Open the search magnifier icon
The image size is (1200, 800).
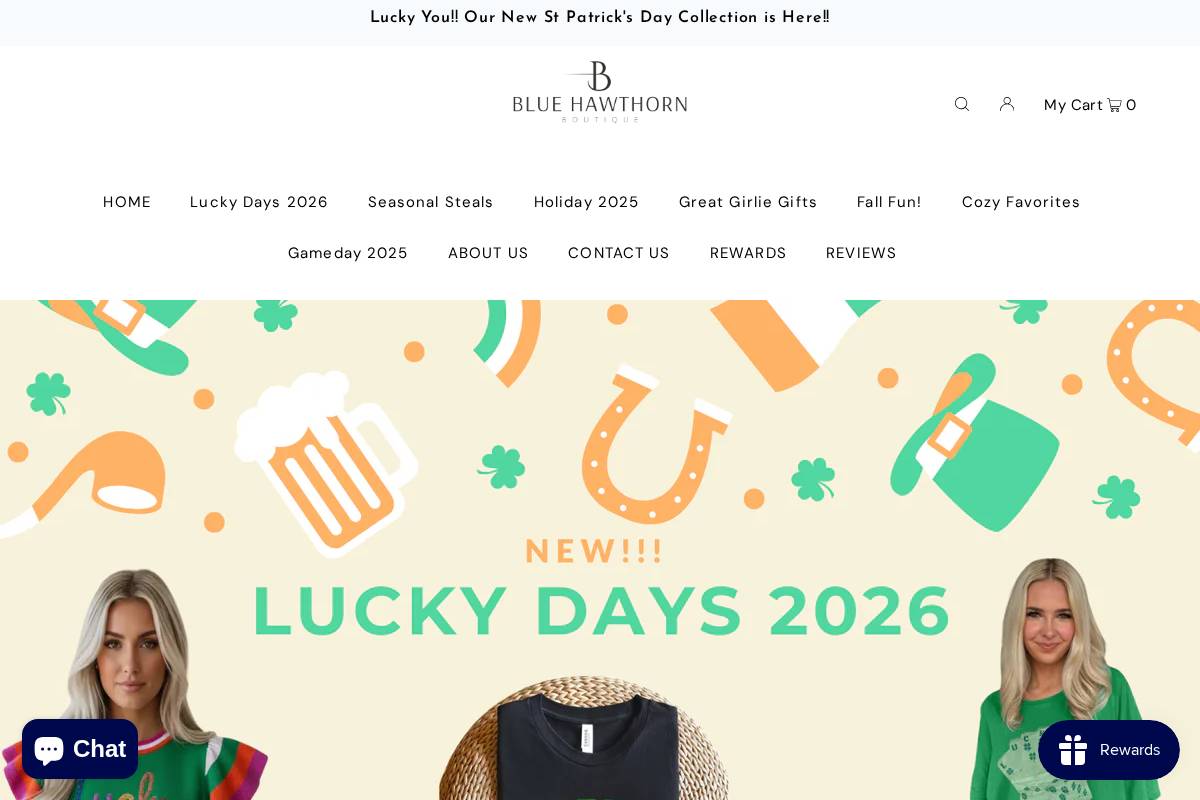[961, 104]
